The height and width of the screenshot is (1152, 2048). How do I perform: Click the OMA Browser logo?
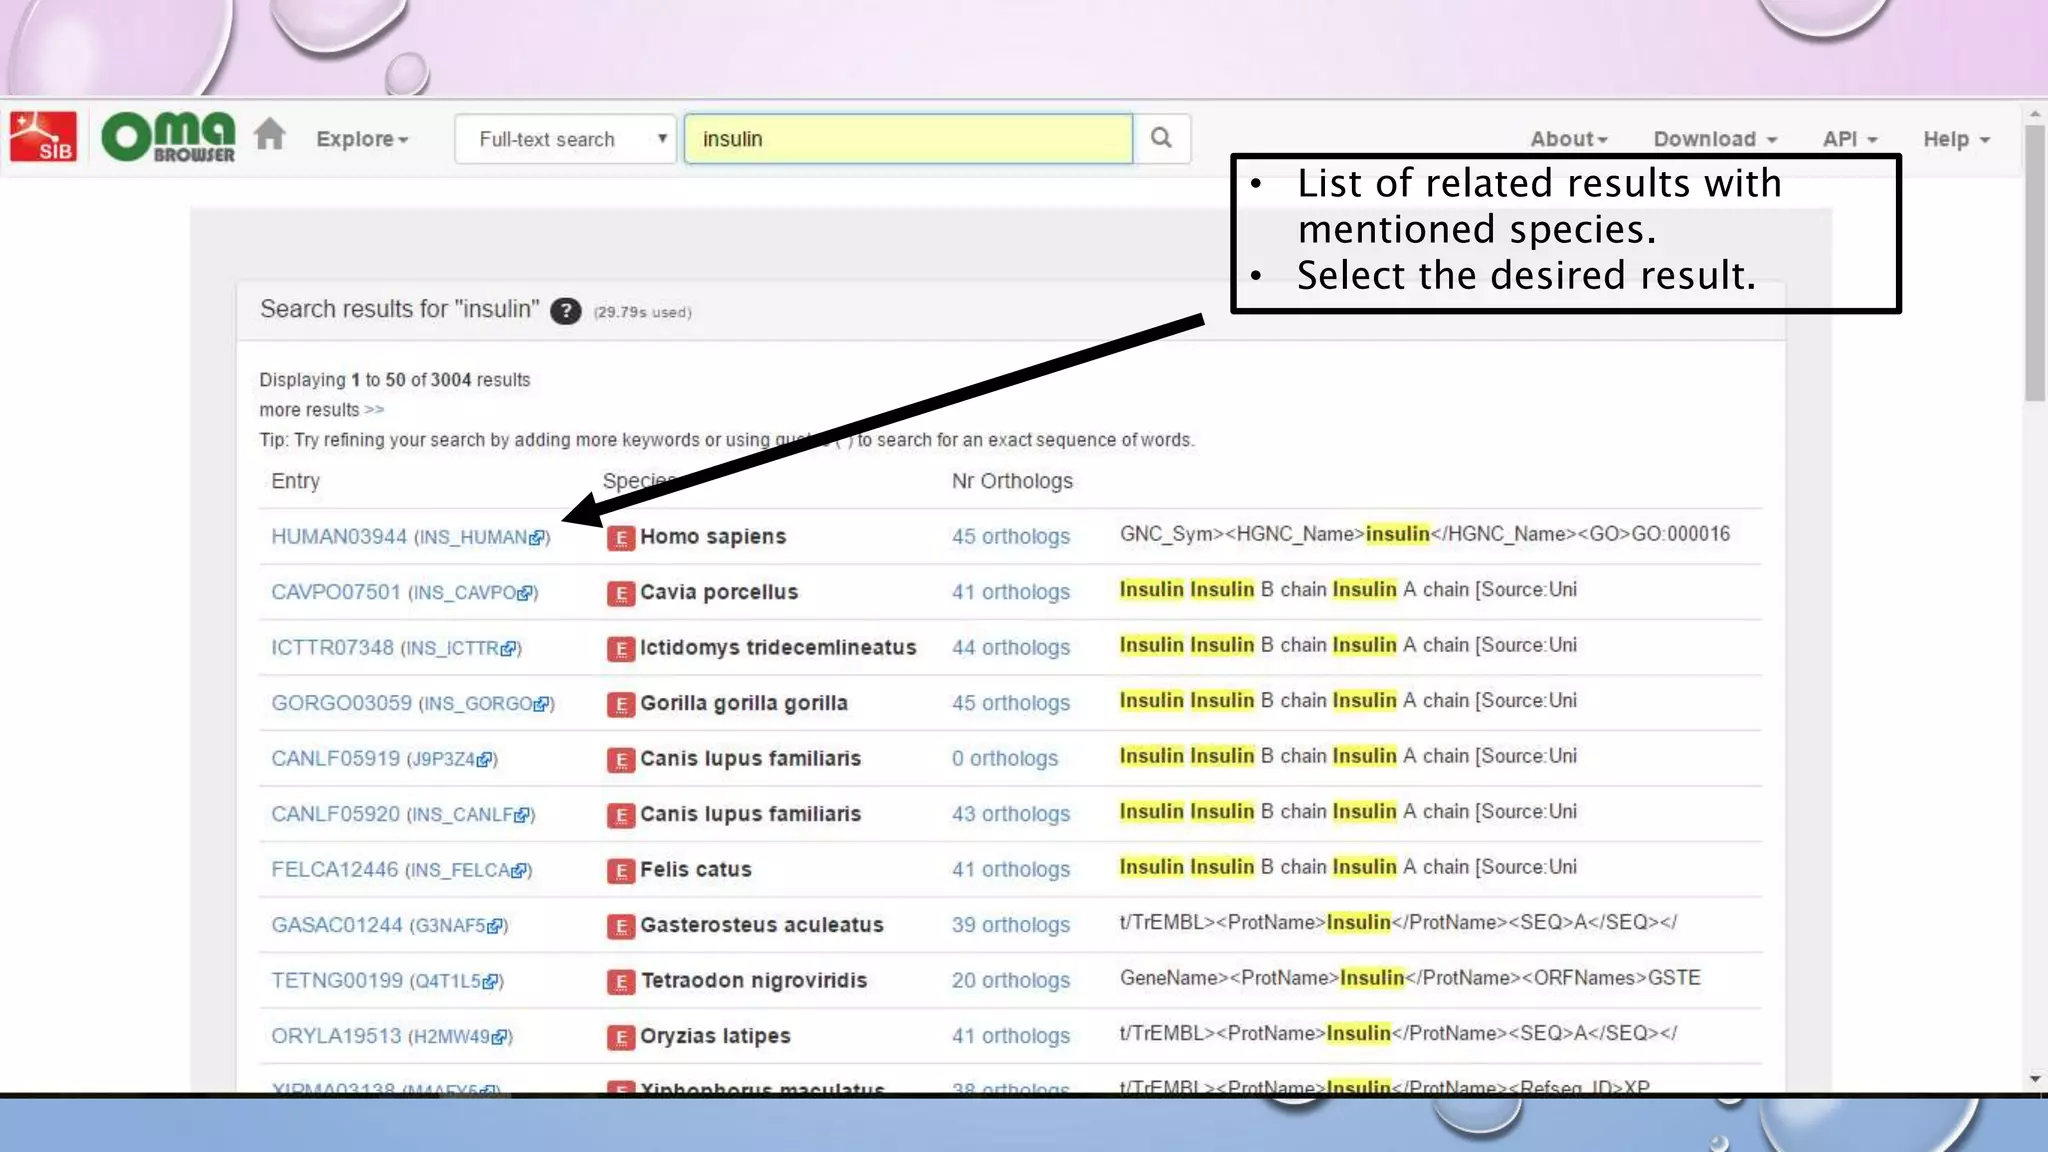coord(169,137)
